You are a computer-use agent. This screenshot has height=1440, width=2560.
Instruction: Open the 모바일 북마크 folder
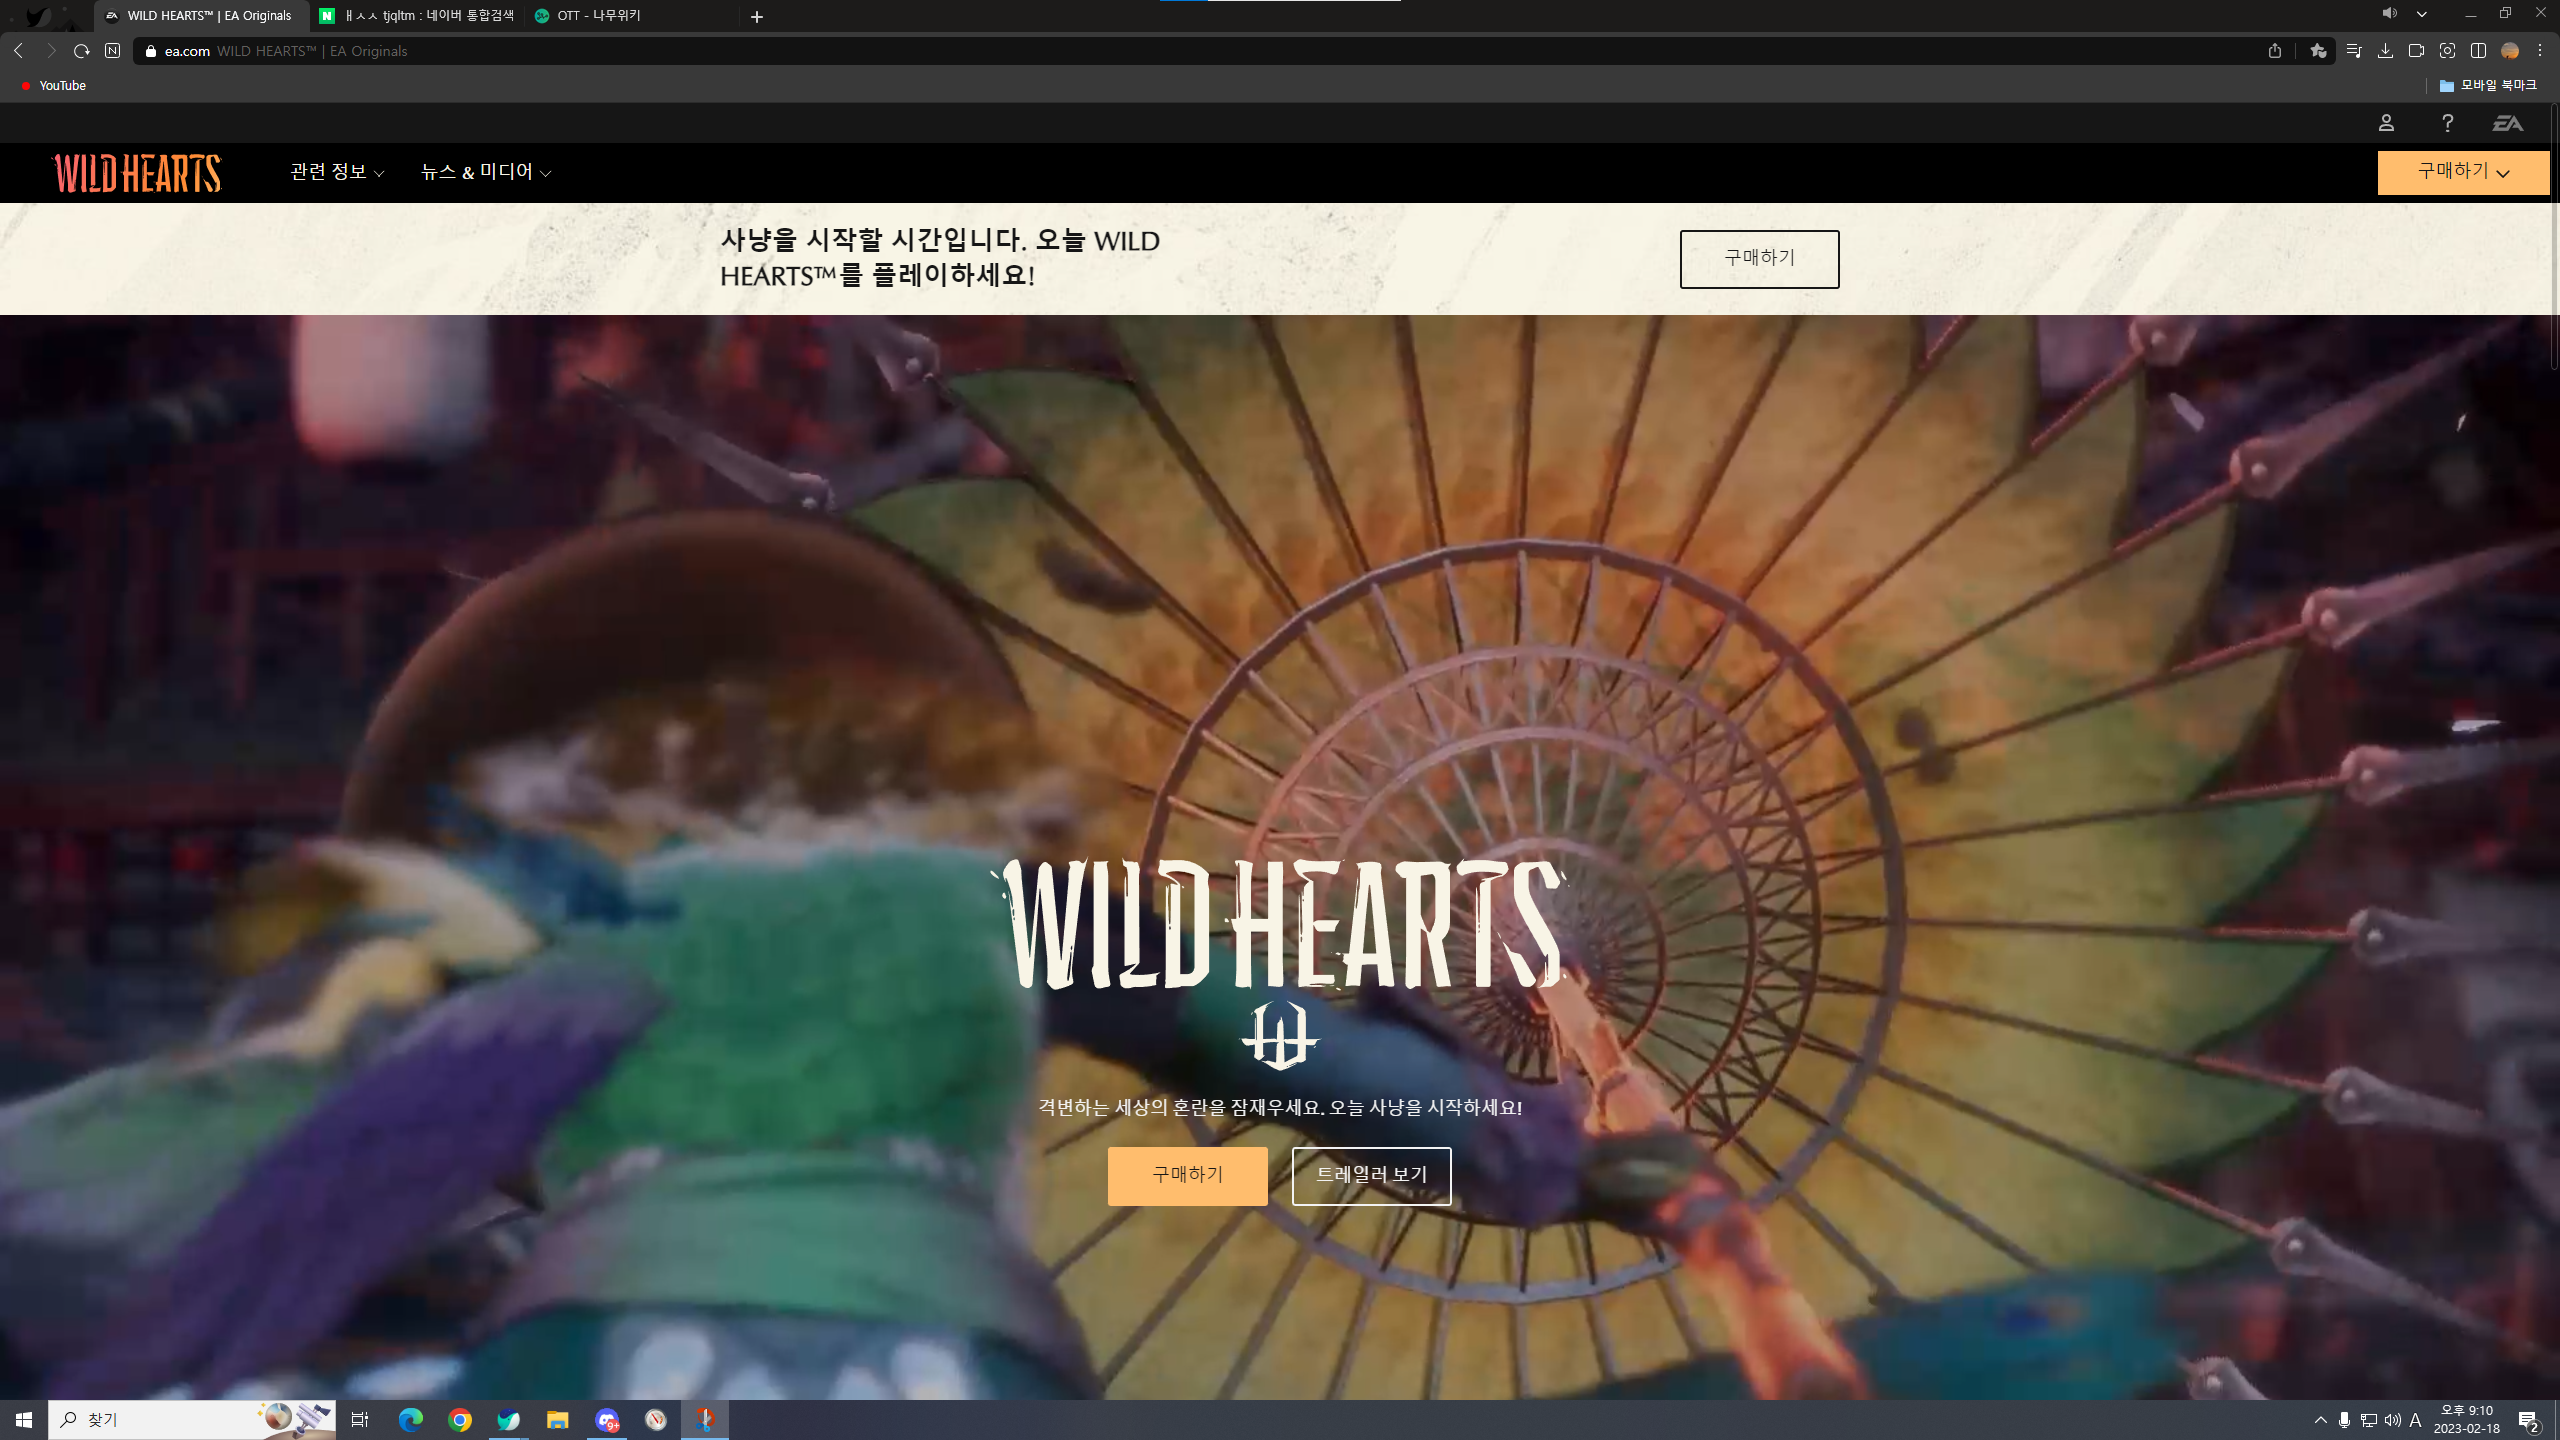pos(2488,86)
